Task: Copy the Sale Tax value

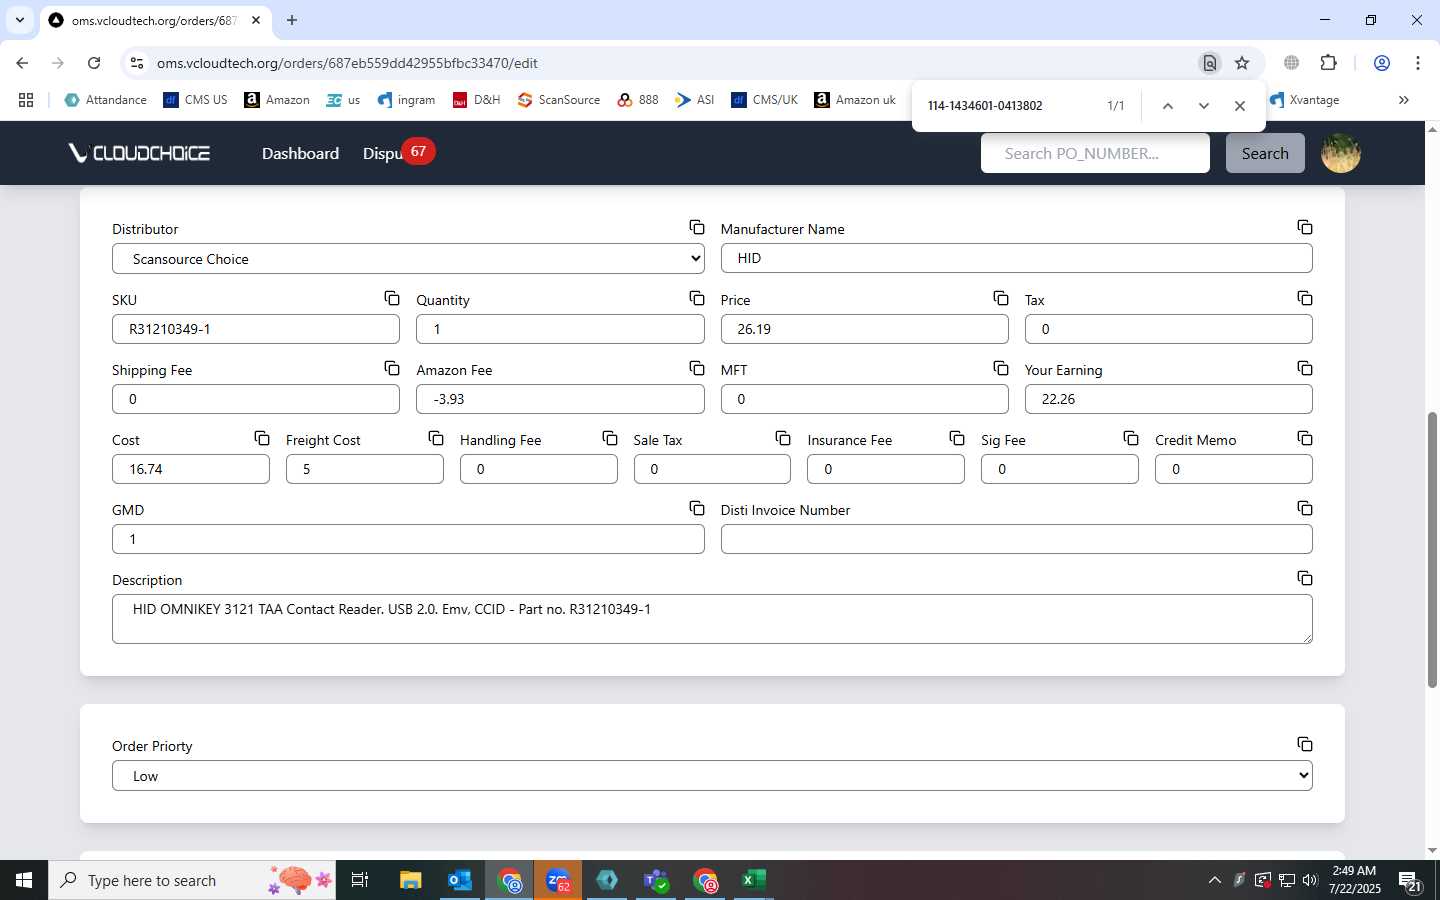Action: click(783, 438)
